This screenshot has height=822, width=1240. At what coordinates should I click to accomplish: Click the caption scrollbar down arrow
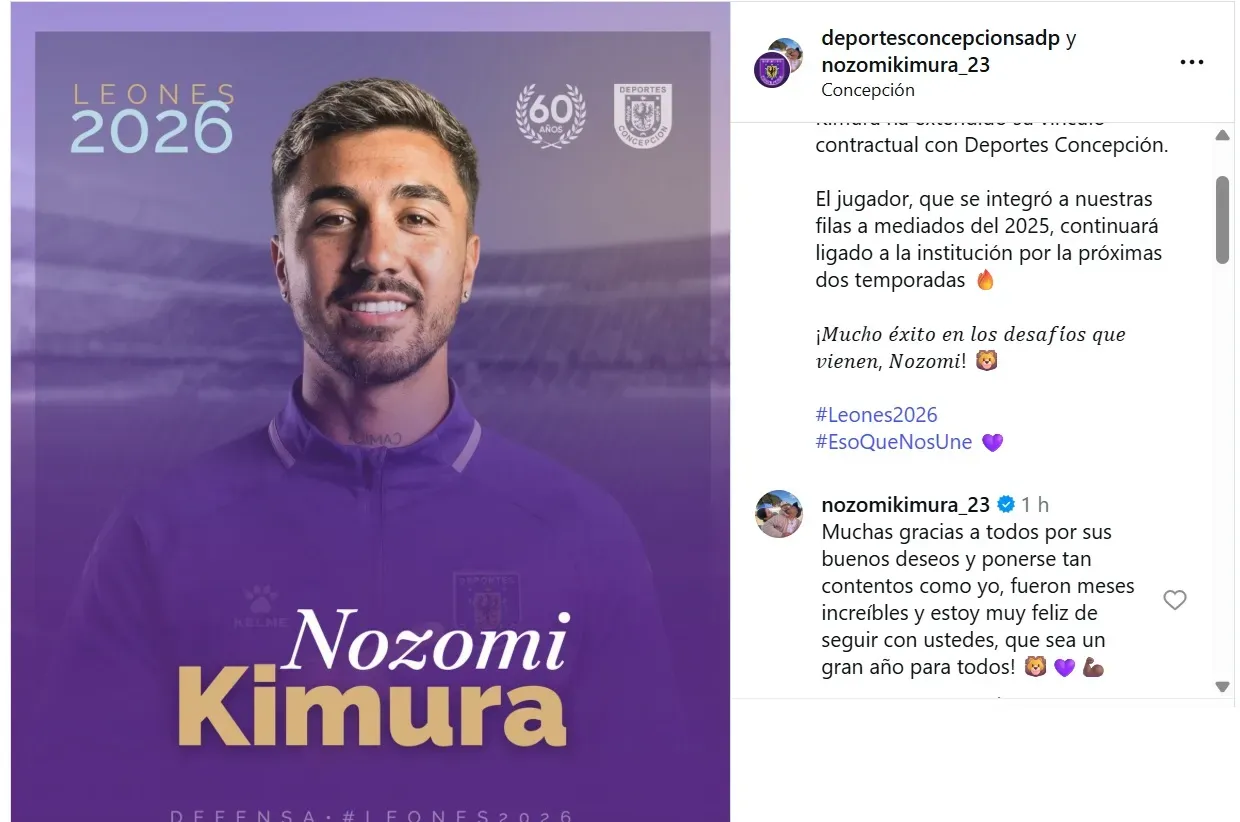[1222, 686]
